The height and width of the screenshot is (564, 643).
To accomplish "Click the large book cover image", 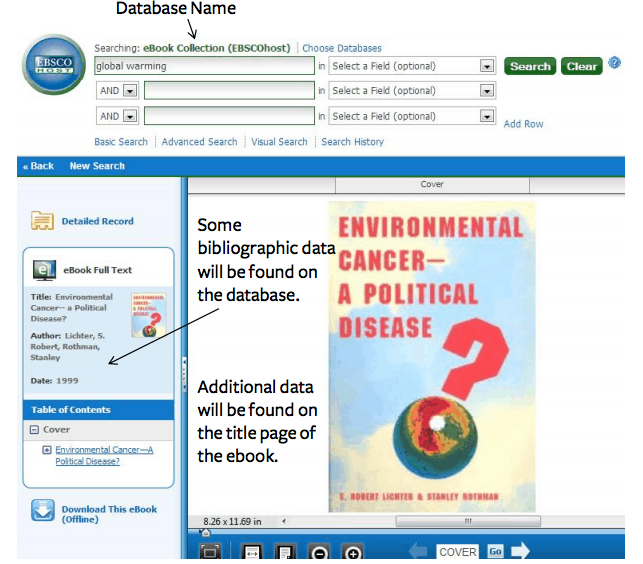I will [x=432, y=356].
